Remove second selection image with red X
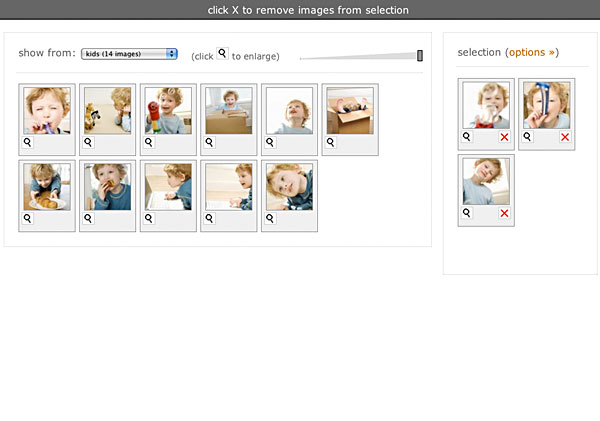 tap(564, 136)
